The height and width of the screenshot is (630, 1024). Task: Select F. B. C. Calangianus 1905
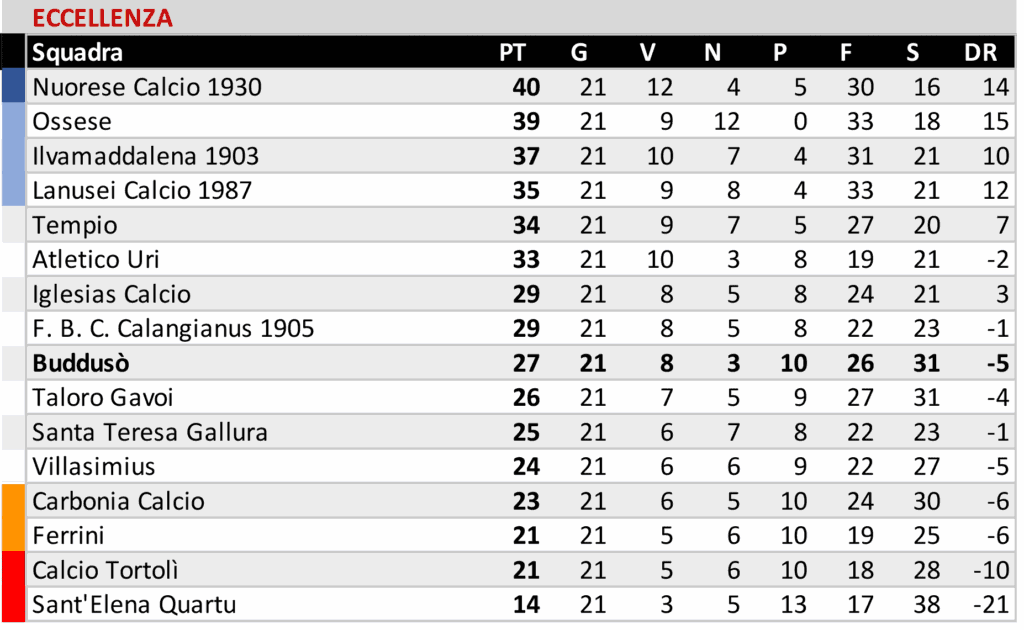[173, 328]
